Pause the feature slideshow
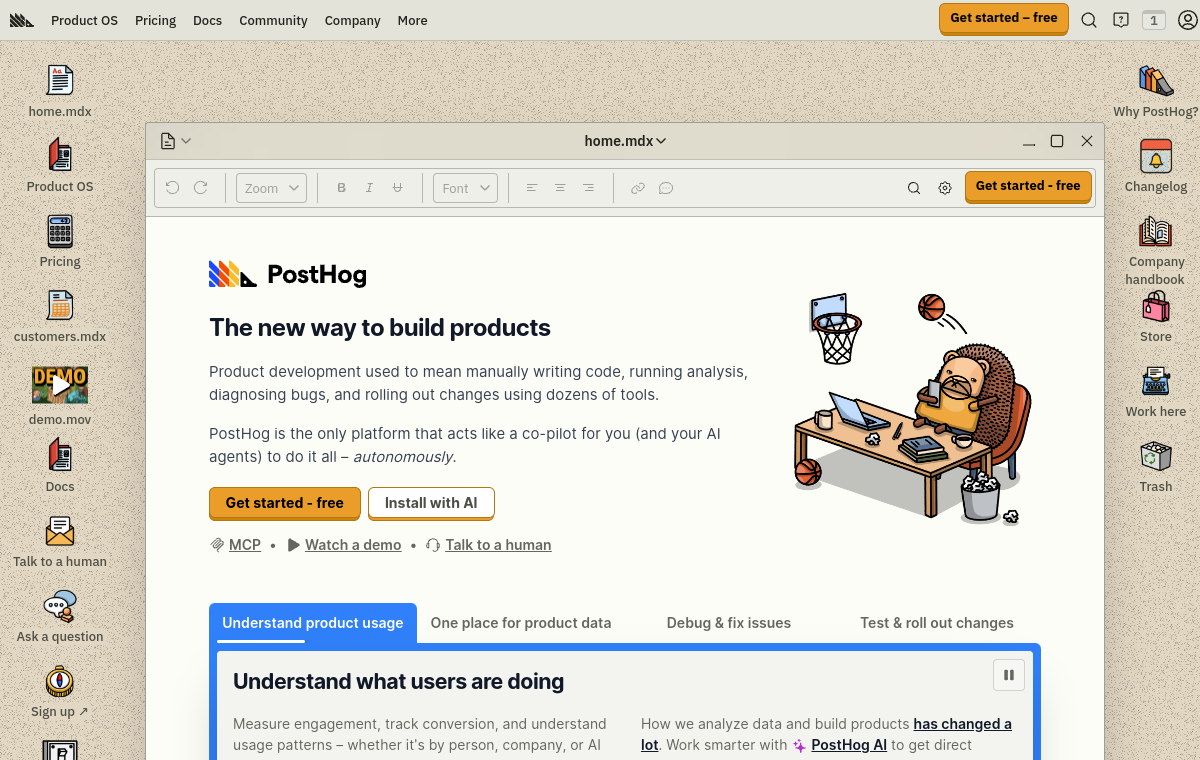 (x=1009, y=675)
